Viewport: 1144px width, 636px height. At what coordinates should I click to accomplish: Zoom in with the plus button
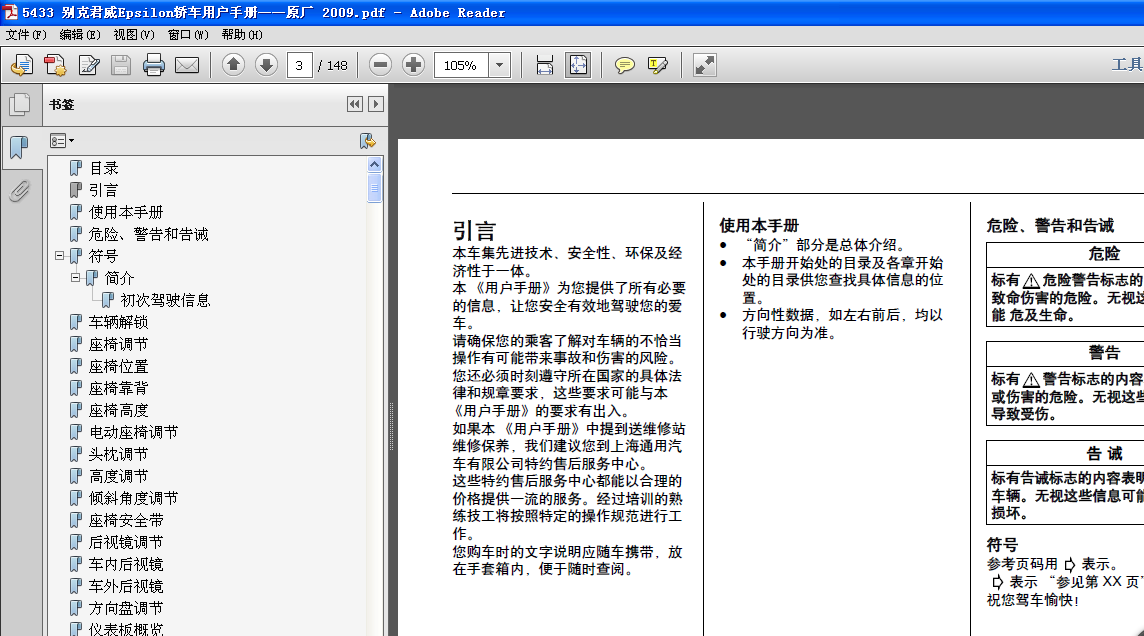point(414,65)
